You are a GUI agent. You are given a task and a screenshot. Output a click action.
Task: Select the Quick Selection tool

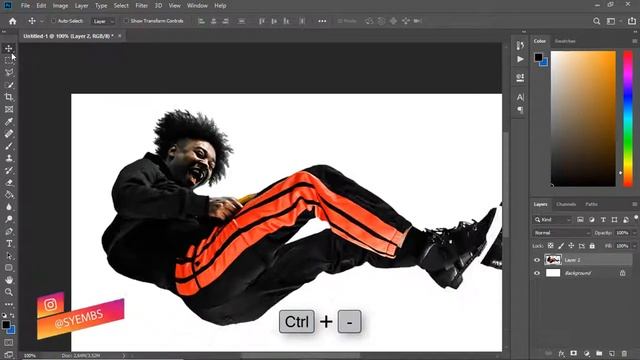click(x=9, y=85)
